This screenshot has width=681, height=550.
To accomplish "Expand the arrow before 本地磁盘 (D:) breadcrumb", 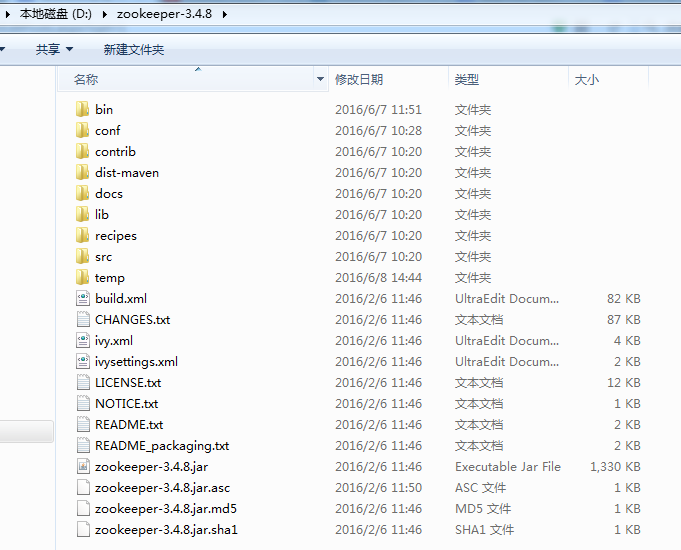I will coord(7,14).
